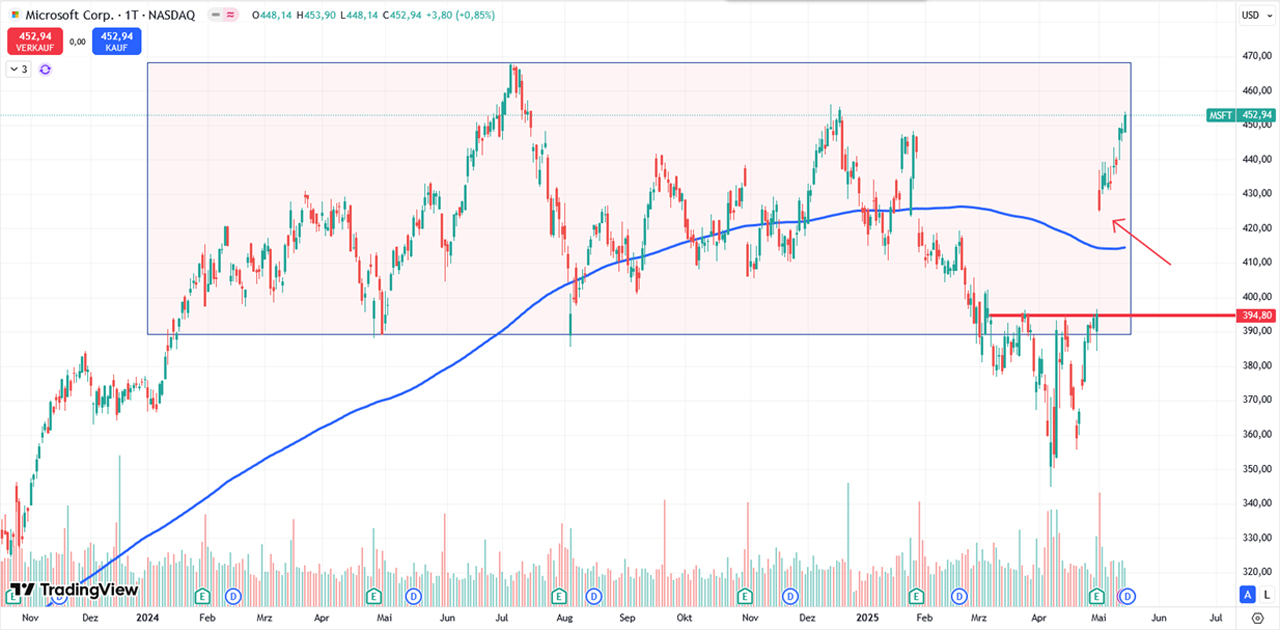Open the earnings E marker by Feb 2024
This screenshot has width=1280, height=630.
(203, 596)
